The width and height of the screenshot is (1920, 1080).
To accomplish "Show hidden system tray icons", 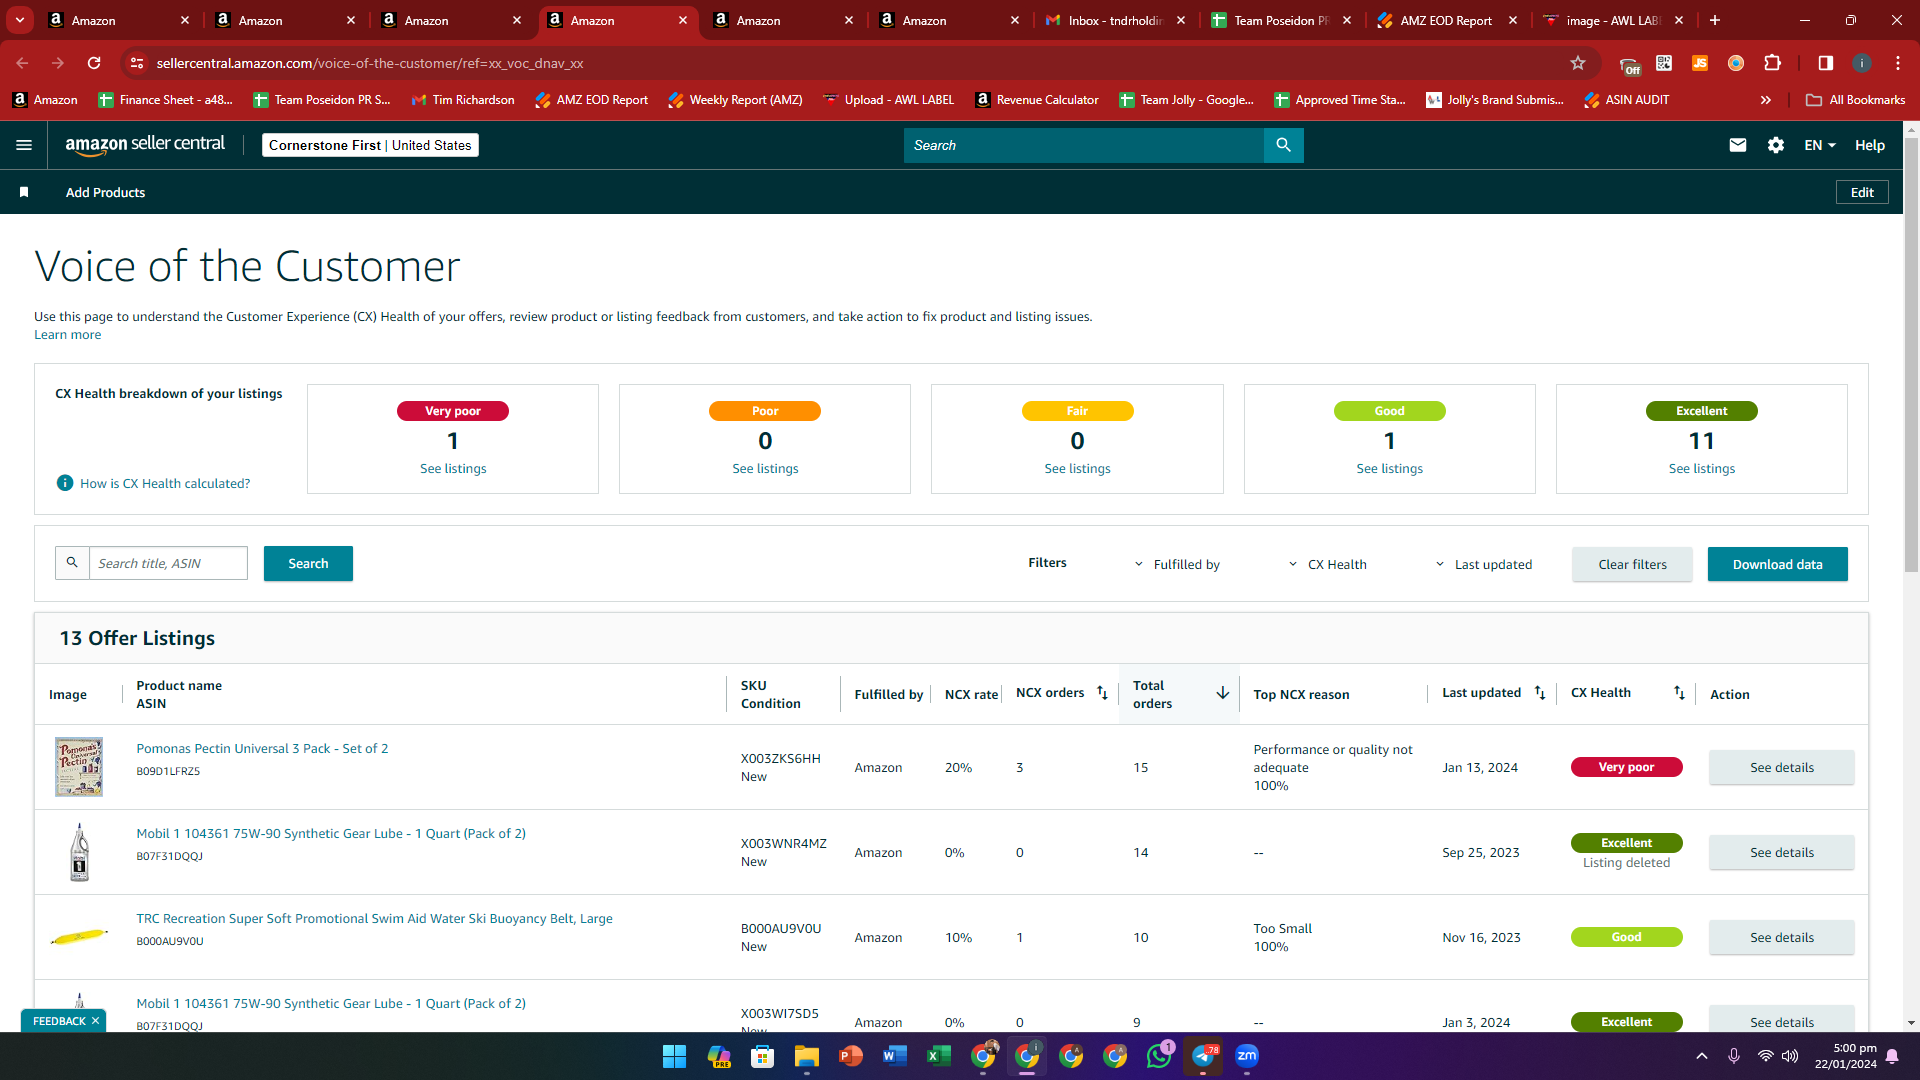I will coord(1702,1056).
